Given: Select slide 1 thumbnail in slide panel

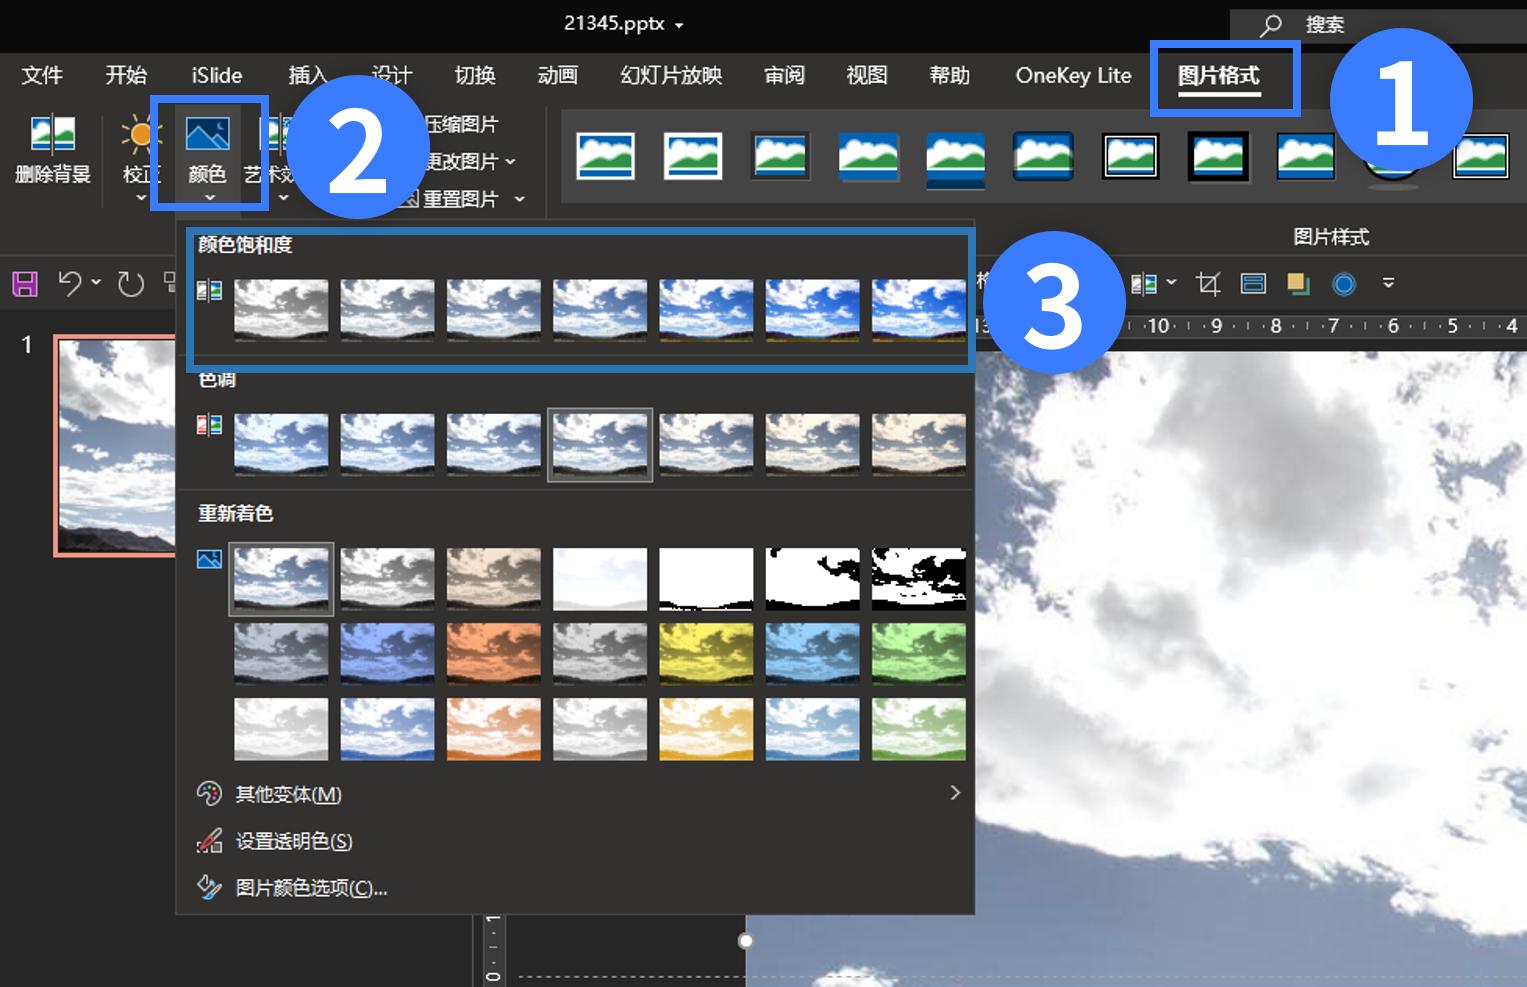Looking at the screenshot, I should tap(115, 446).
